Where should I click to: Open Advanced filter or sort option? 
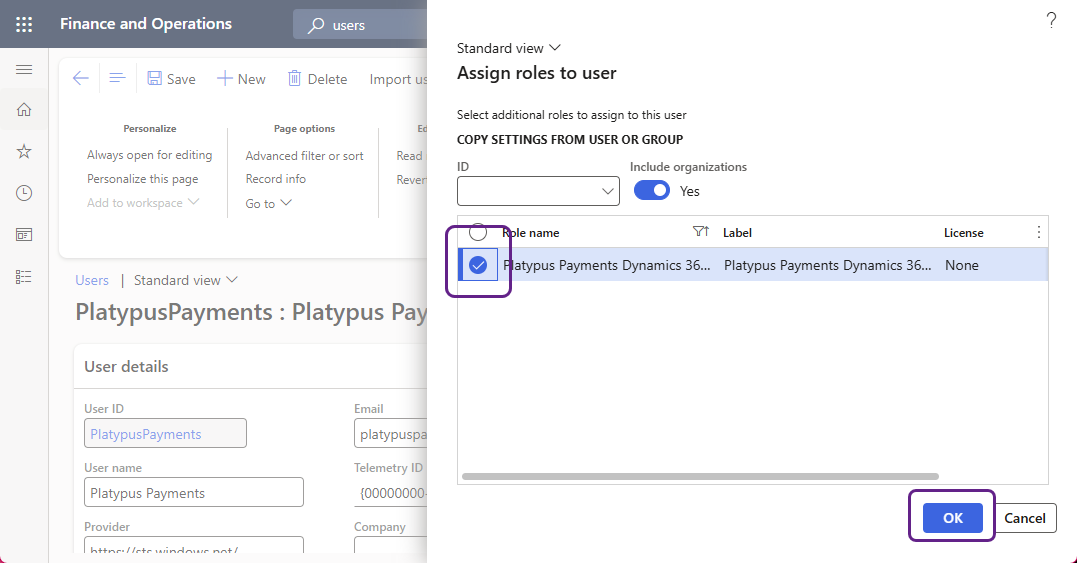(304, 156)
